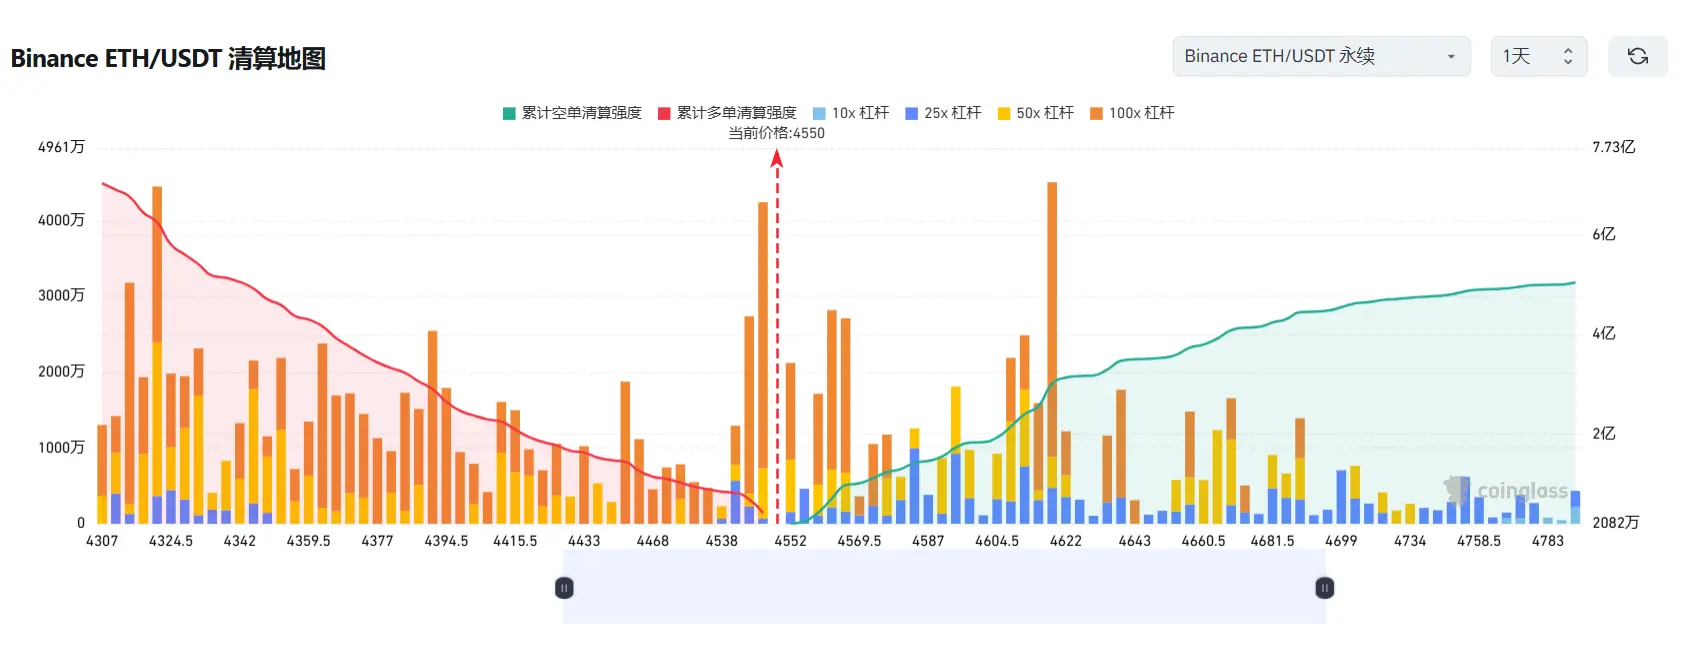Click the x-axis label 4783
Image resolution: width=1686 pixels, height=667 pixels.
(x=1548, y=541)
